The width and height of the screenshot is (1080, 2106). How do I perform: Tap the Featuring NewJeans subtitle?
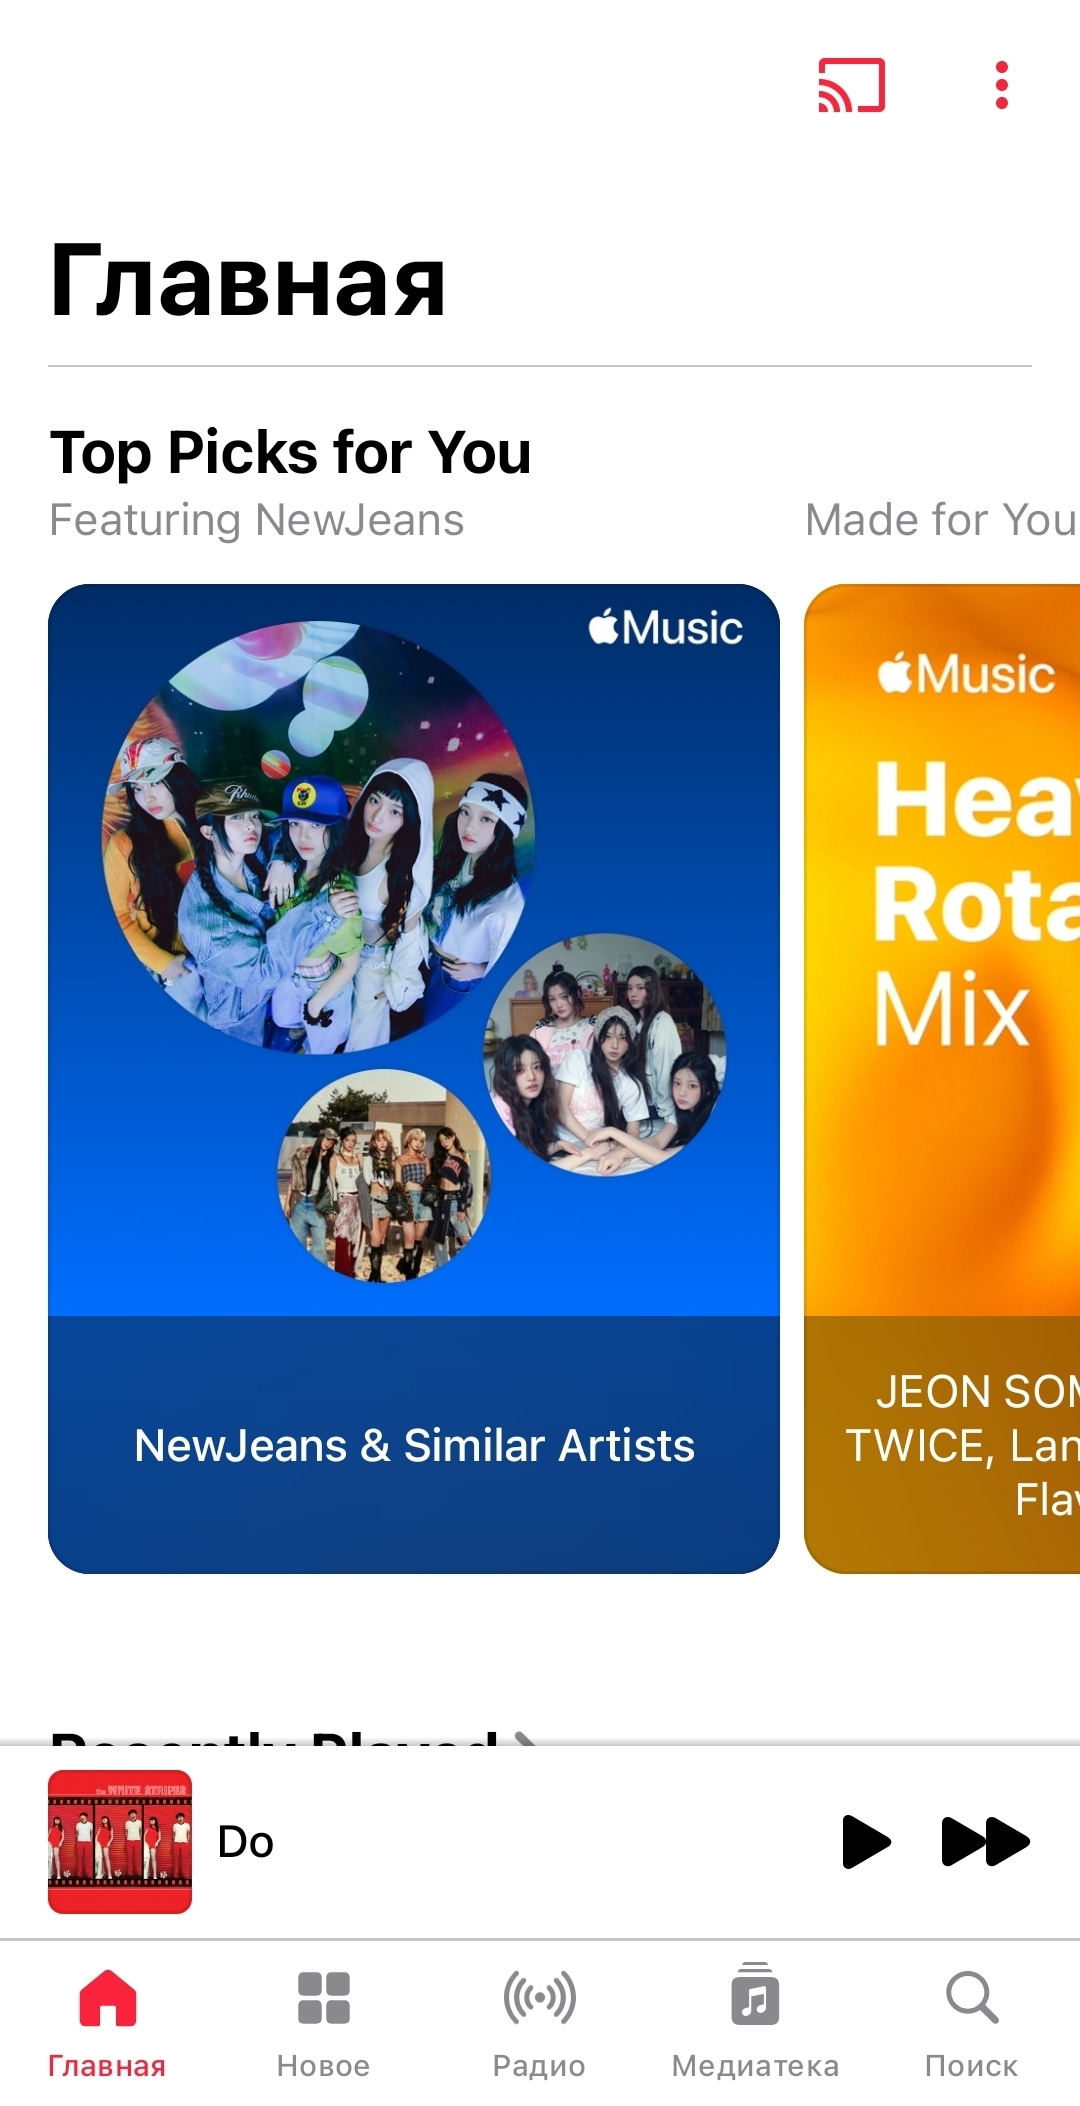(x=257, y=520)
